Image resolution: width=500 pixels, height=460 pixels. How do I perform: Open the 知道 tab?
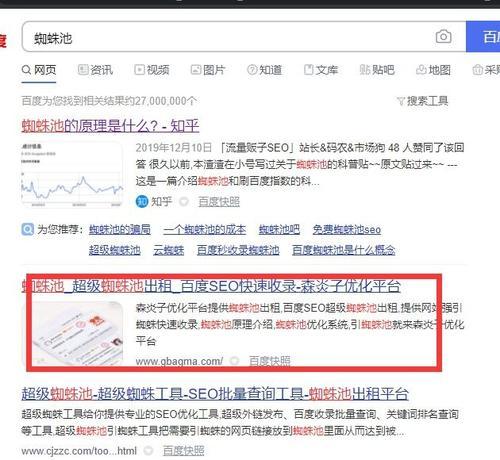265,70
